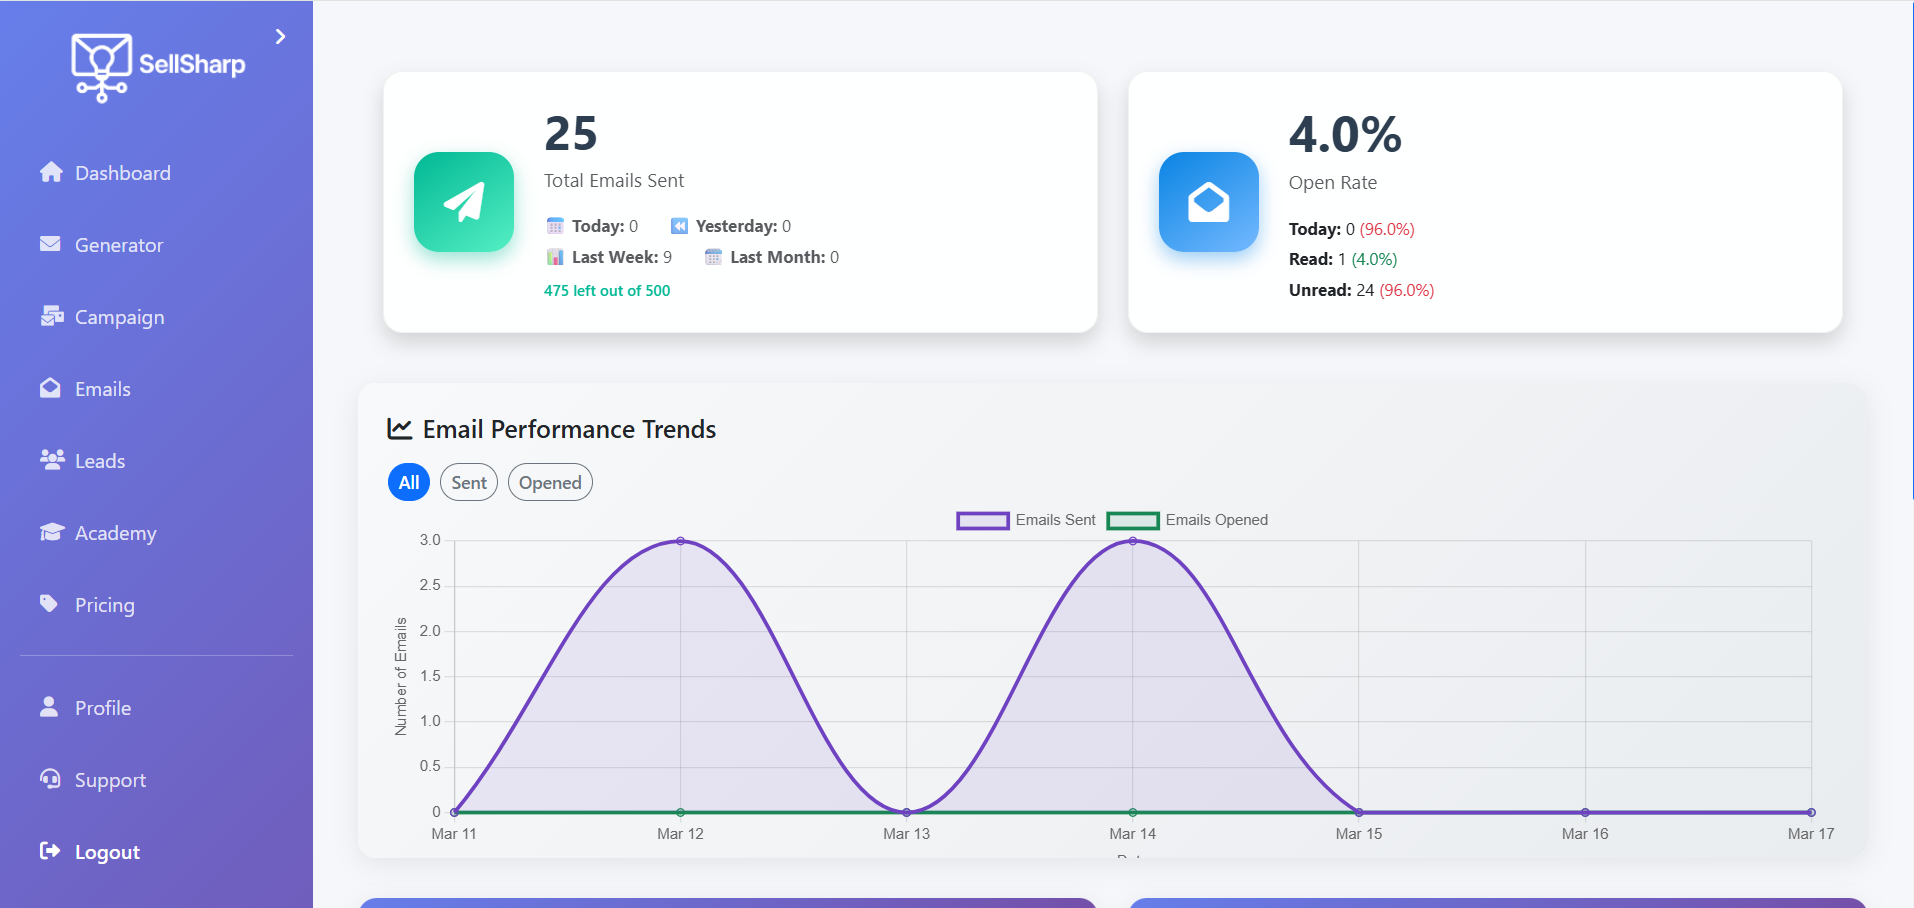The width and height of the screenshot is (1914, 908).
Task: Select the All chart filter
Action: coord(409,483)
